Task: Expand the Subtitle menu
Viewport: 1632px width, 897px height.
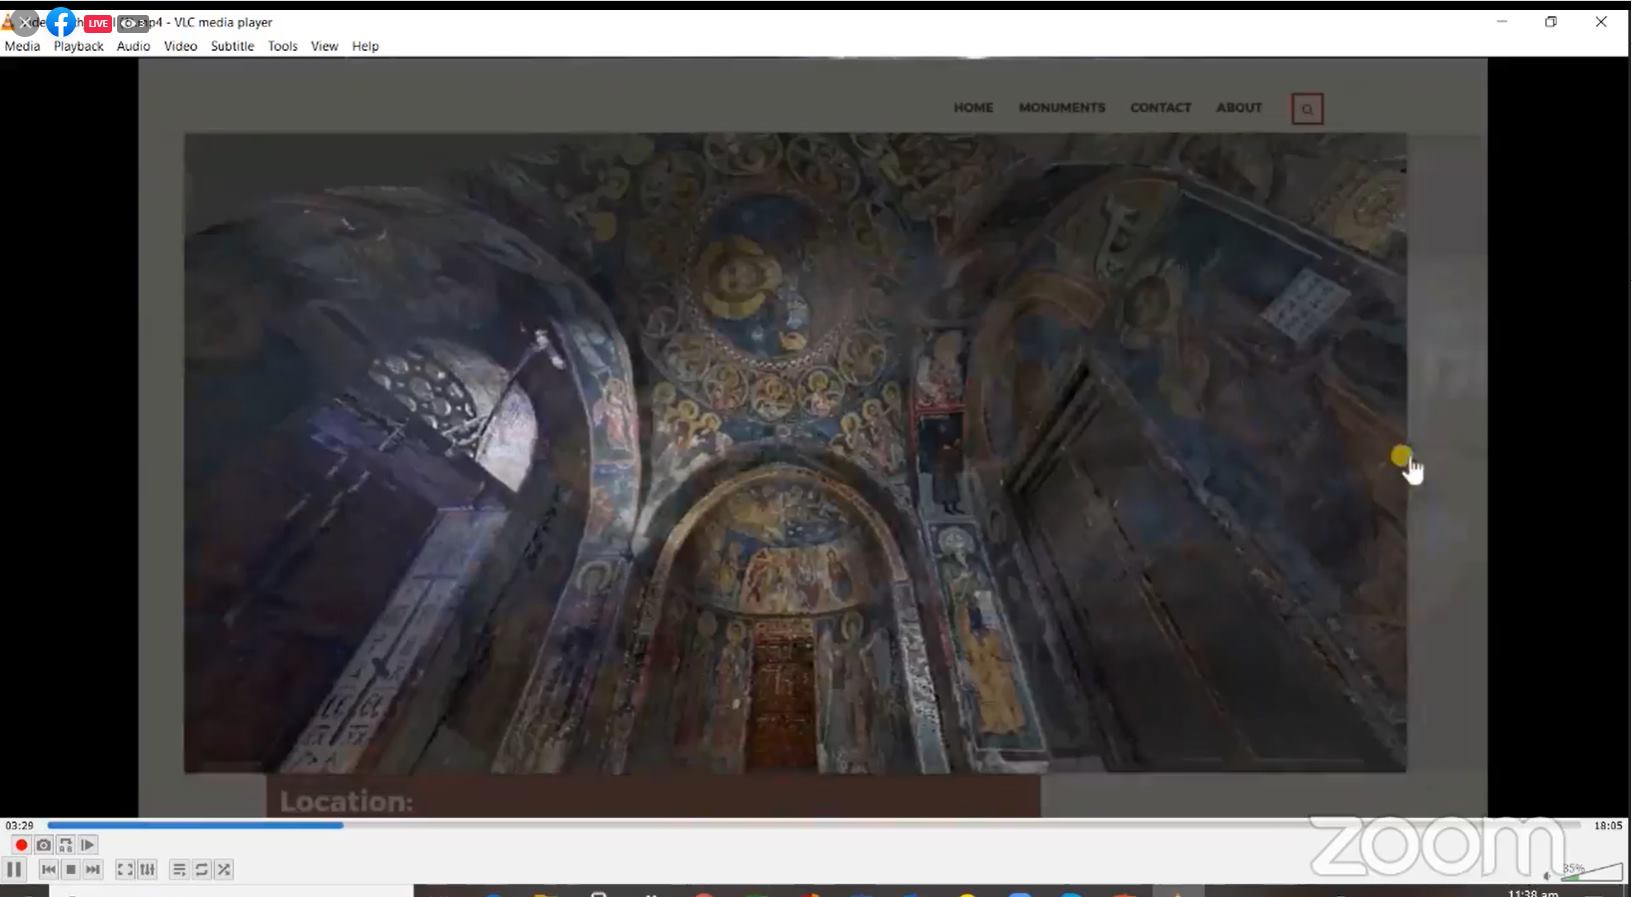Action: (x=232, y=46)
